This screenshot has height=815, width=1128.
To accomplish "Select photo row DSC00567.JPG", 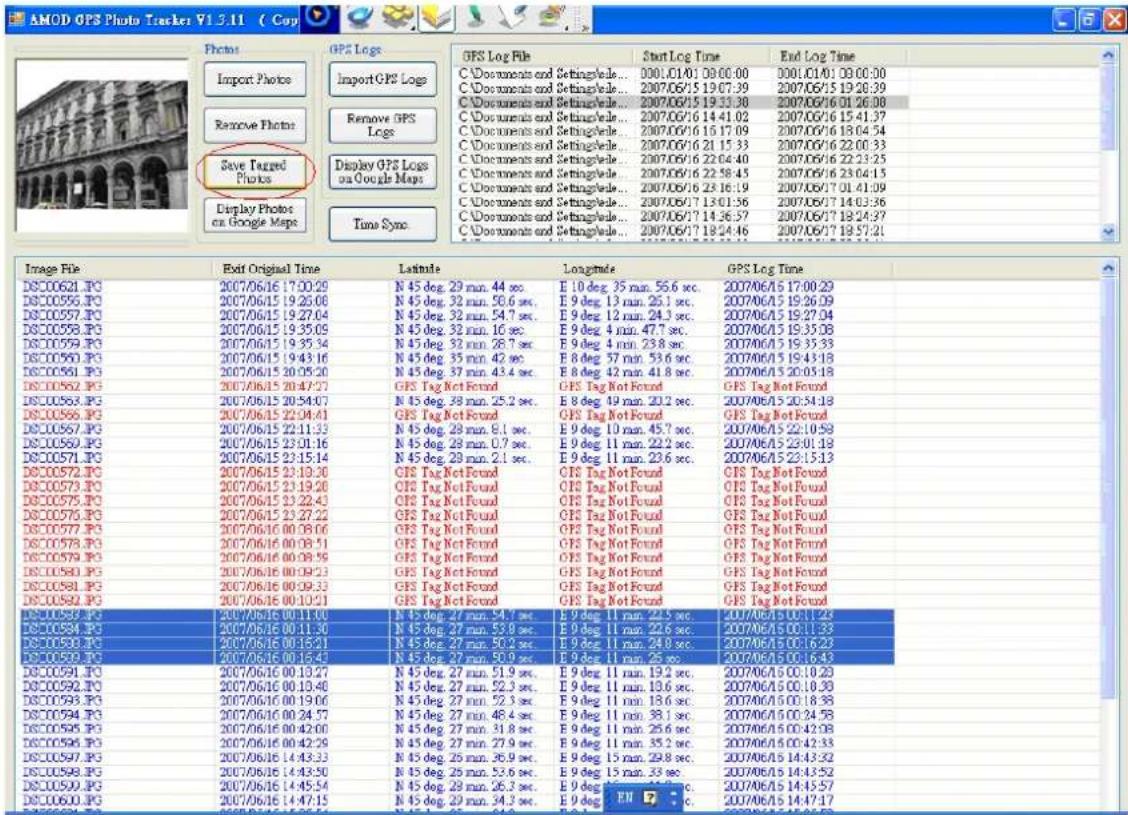I will 457,429.
